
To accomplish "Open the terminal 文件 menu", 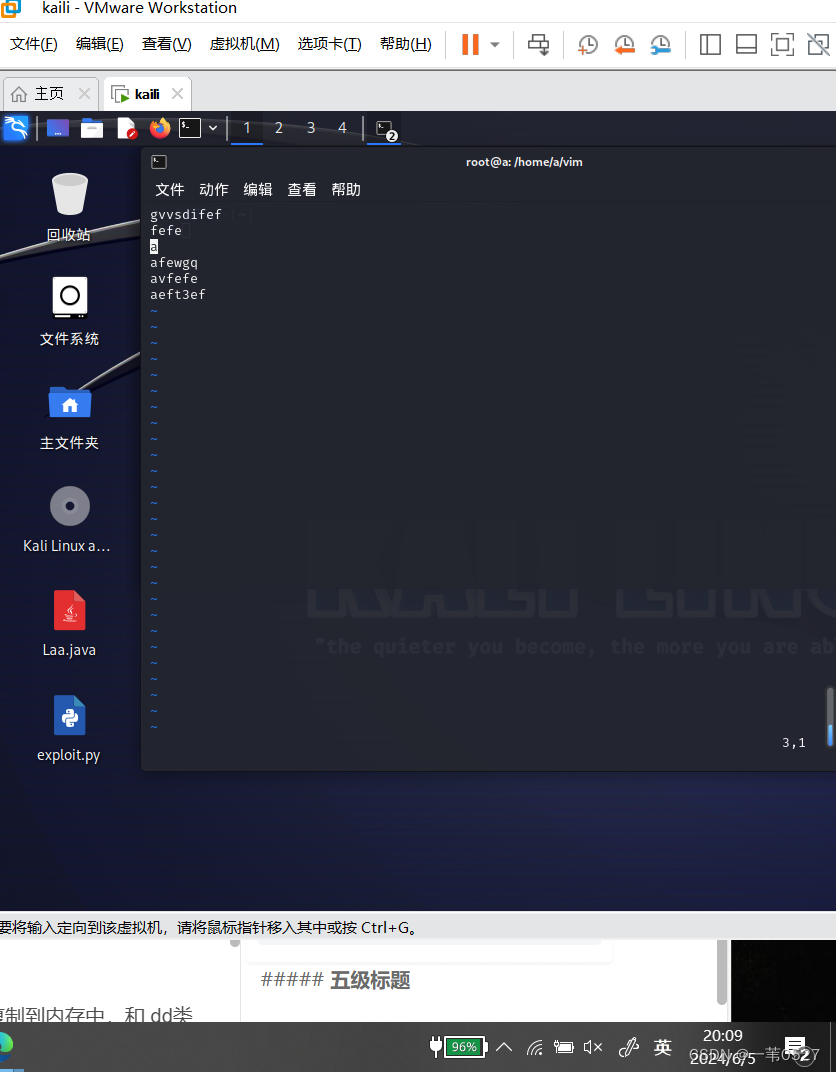I will 170,189.
